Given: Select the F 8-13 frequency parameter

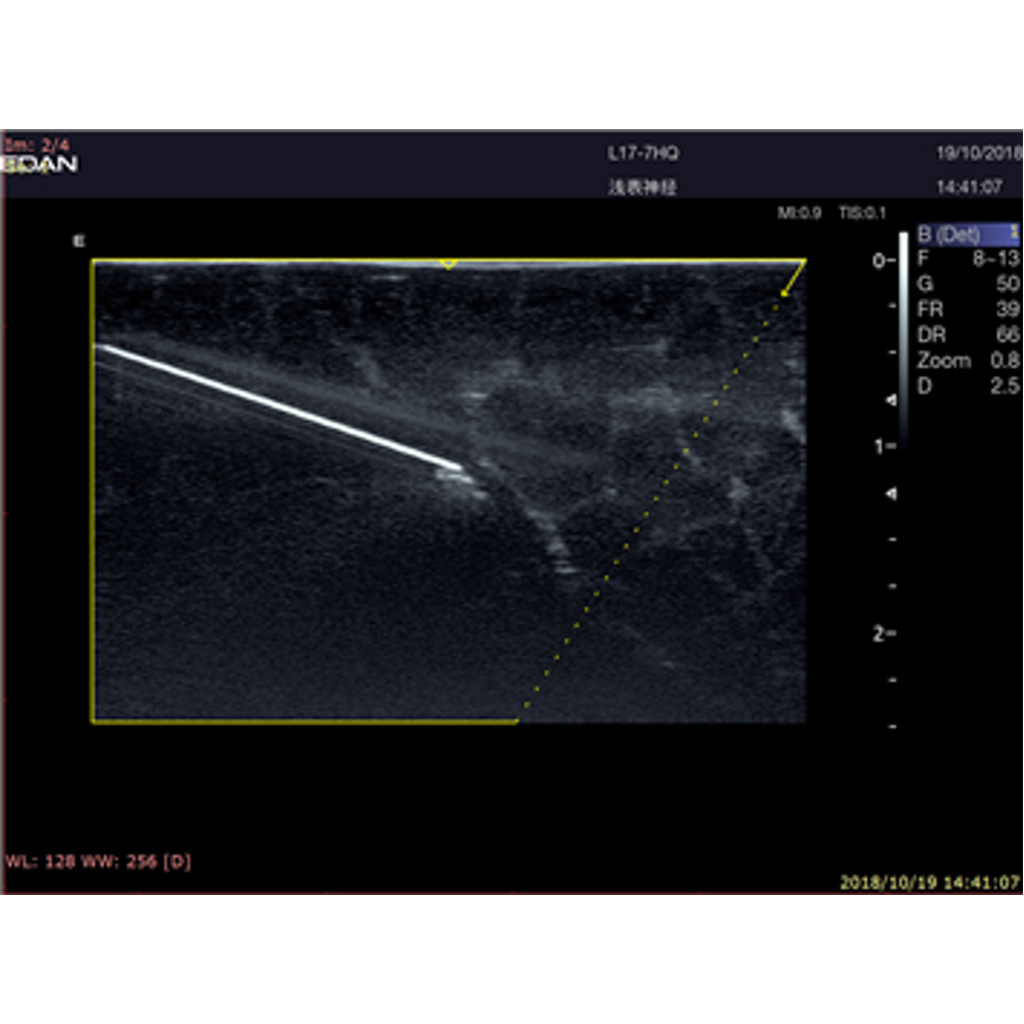Looking at the screenshot, I should (x=967, y=260).
